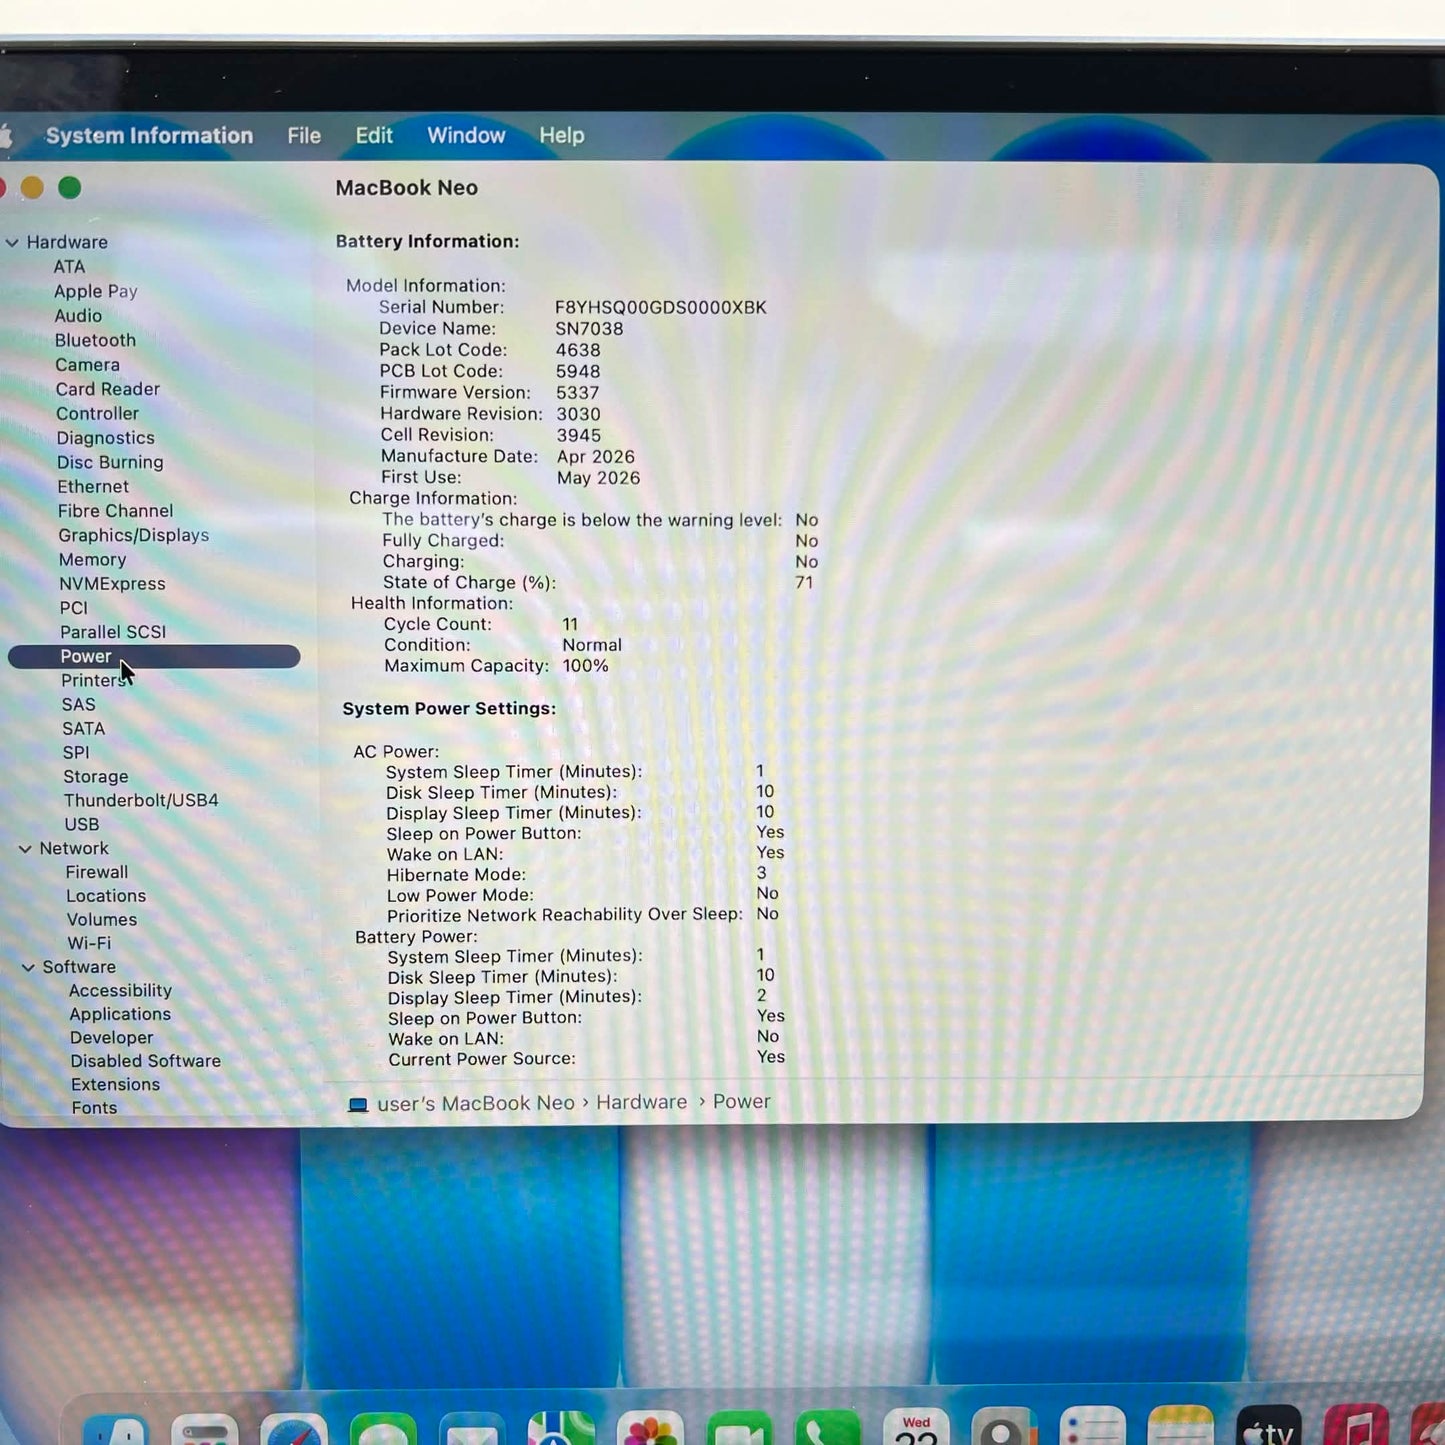Select Camera in the sidebar
The width and height of the screenshot is (1445, 1445).
click(x=88, y=365)
